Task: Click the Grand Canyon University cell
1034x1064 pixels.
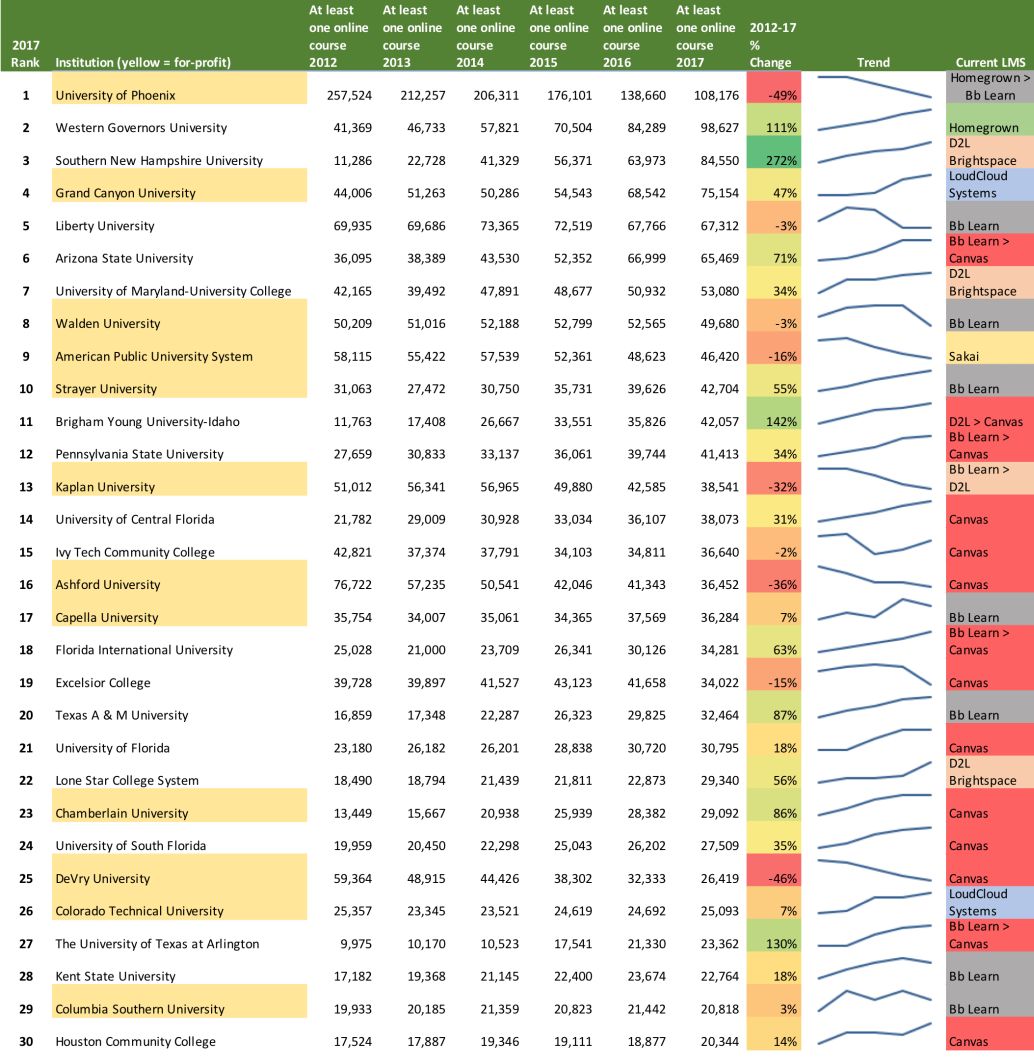Action: 179,185
